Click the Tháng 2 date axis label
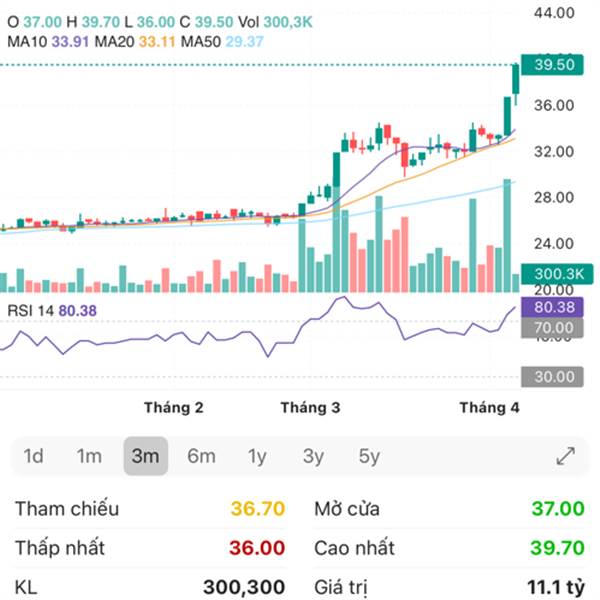Image resolution: width=600 pixels, height=600 pixels. 174,408
